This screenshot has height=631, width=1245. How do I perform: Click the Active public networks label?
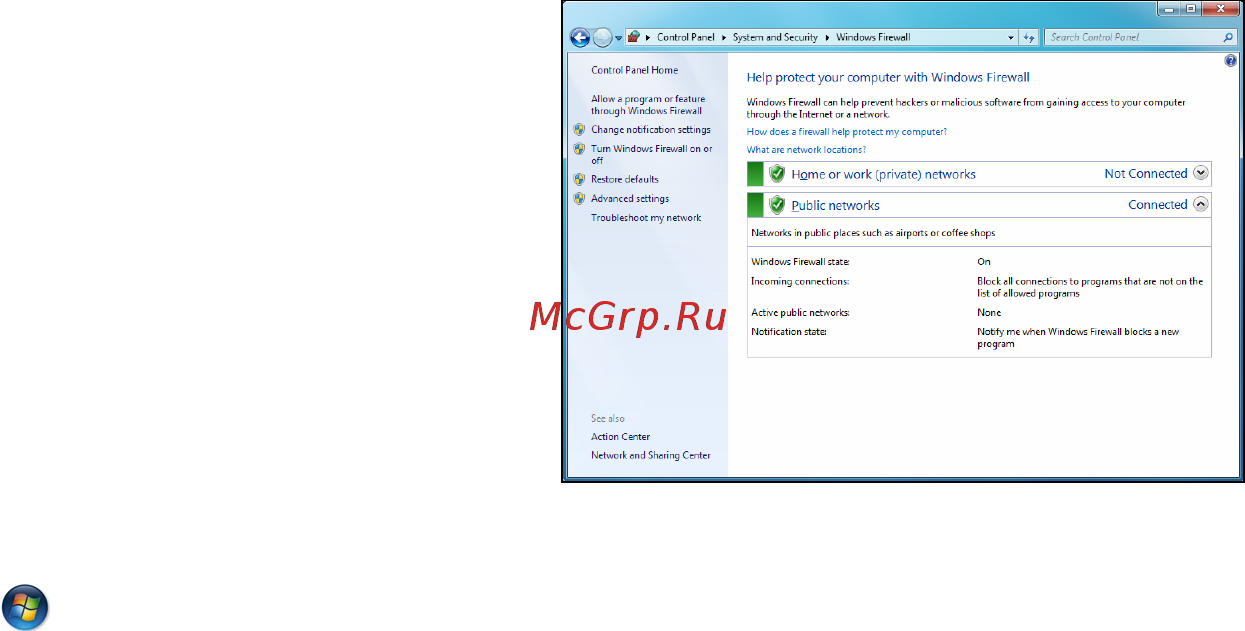tap(800, 313)
